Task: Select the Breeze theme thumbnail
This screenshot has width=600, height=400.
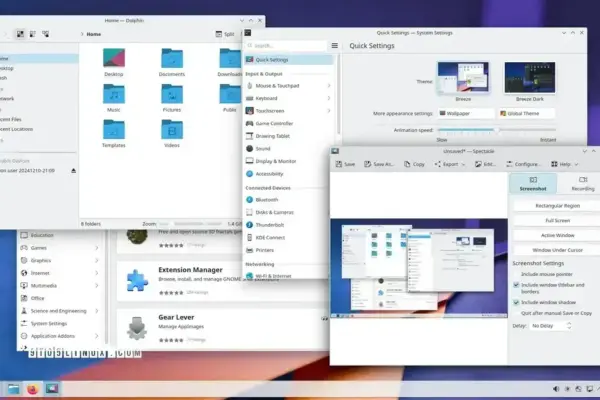Action: (463, 77)
